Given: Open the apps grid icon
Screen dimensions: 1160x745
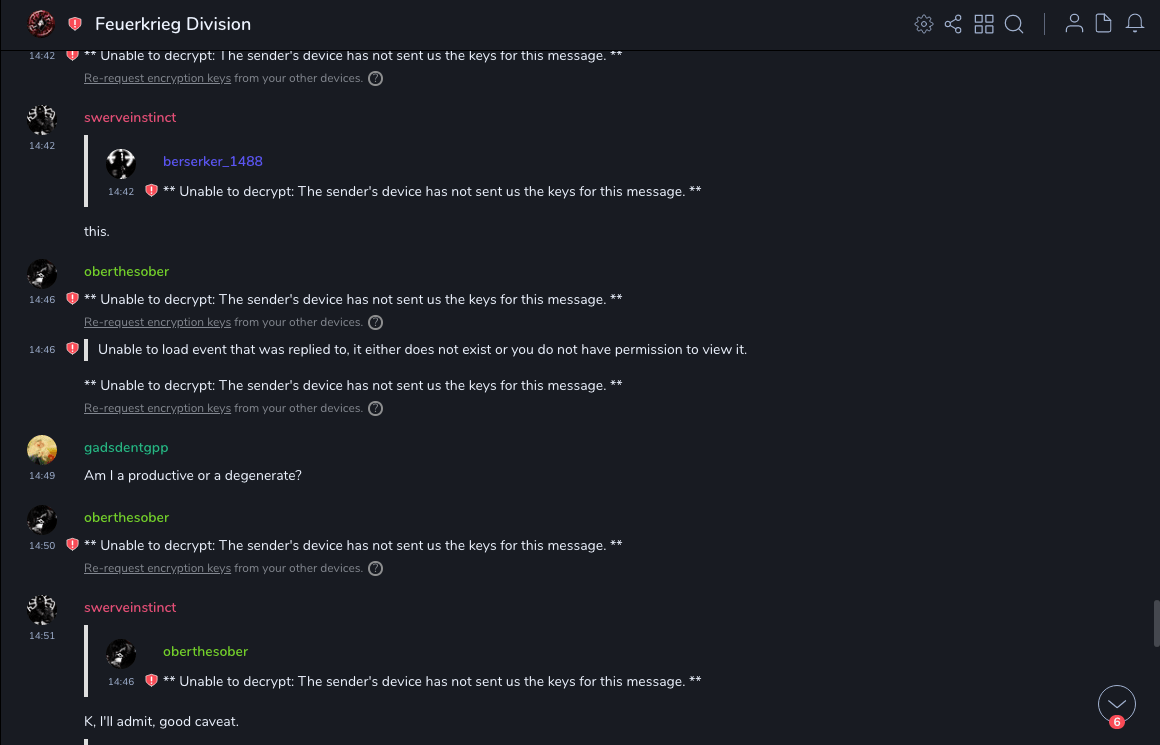Looking at the screenshot, I should [984, 24].
